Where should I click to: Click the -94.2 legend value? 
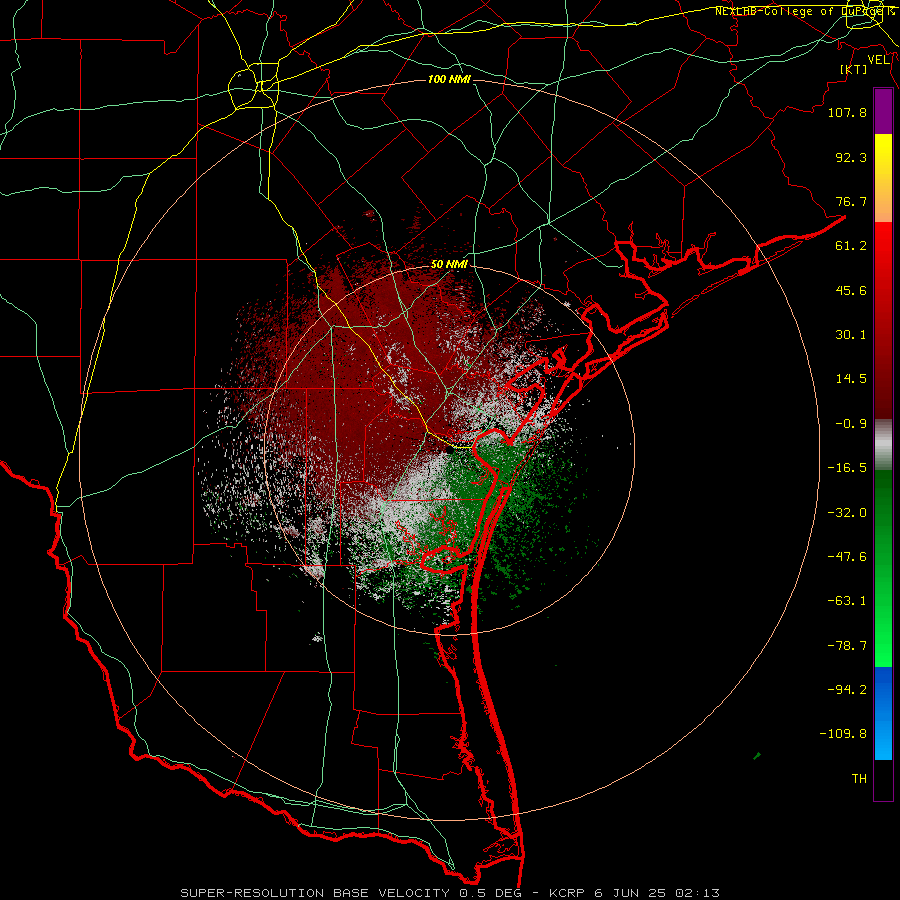[847, 690]
